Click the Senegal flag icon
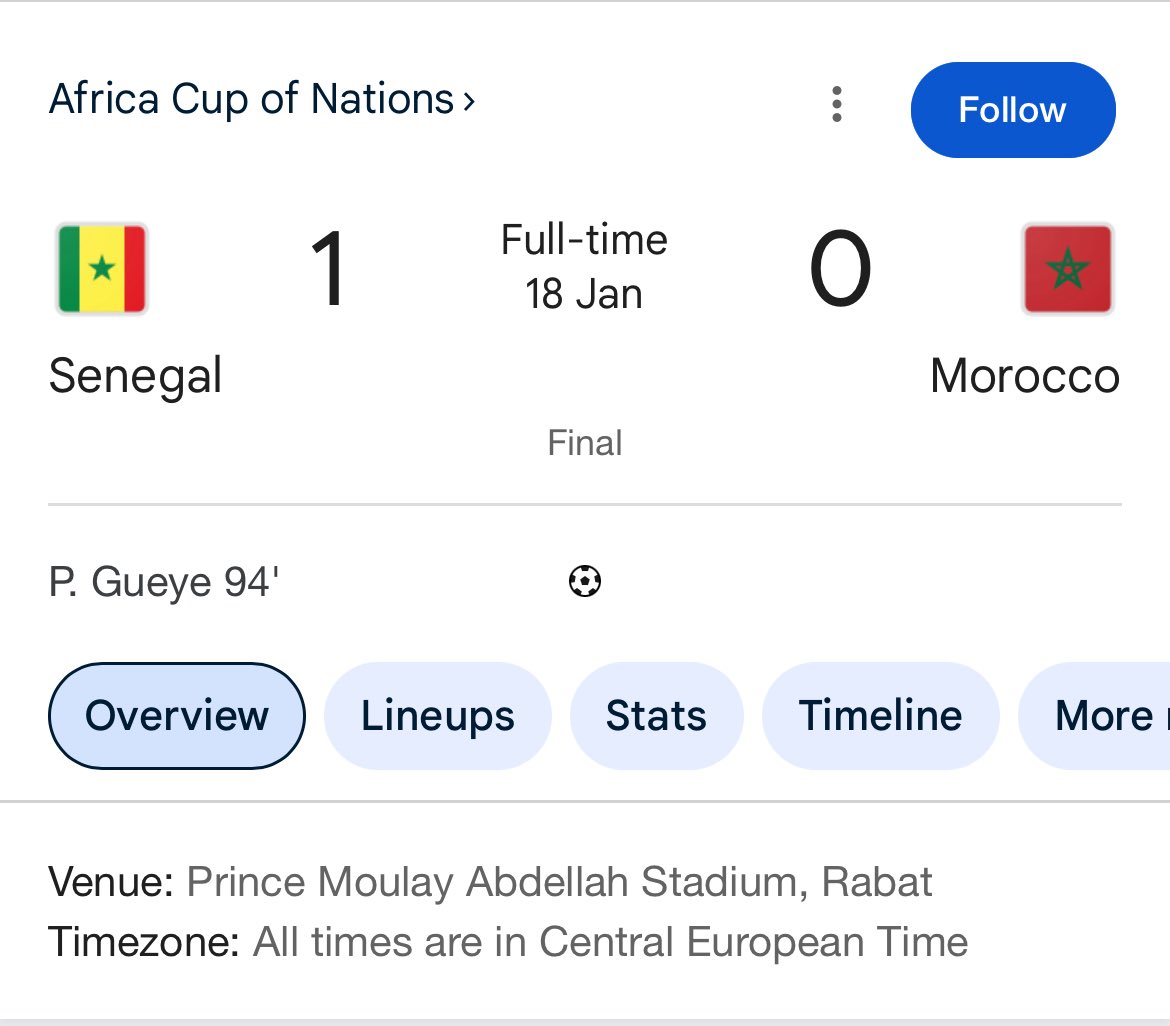Image resolution: width=1170 pixels, height=1026 pixels. [102, 269]
